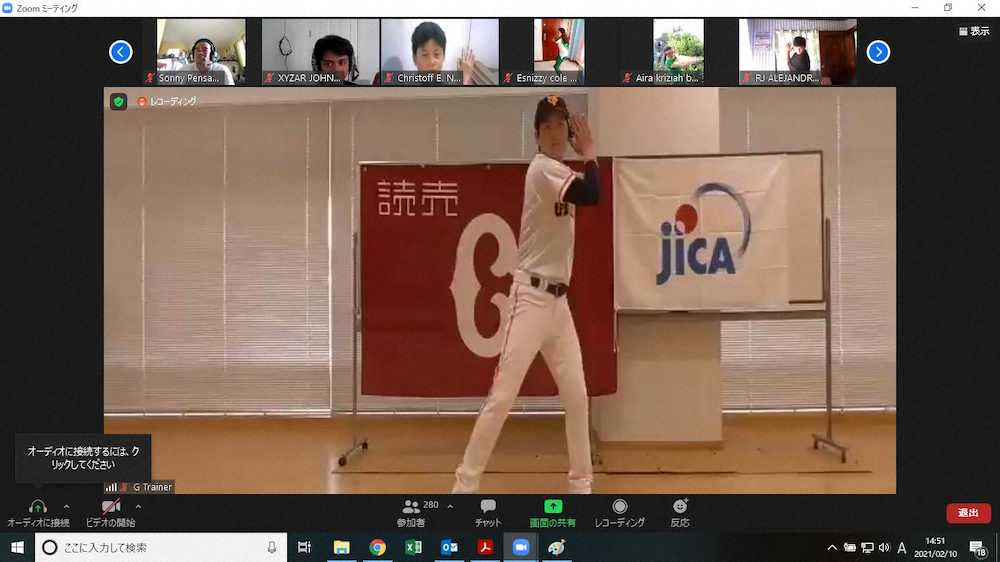This screenshot has width=1000, height=562.
Task: Open the reactions menu
Action: (x=680, y=507)
